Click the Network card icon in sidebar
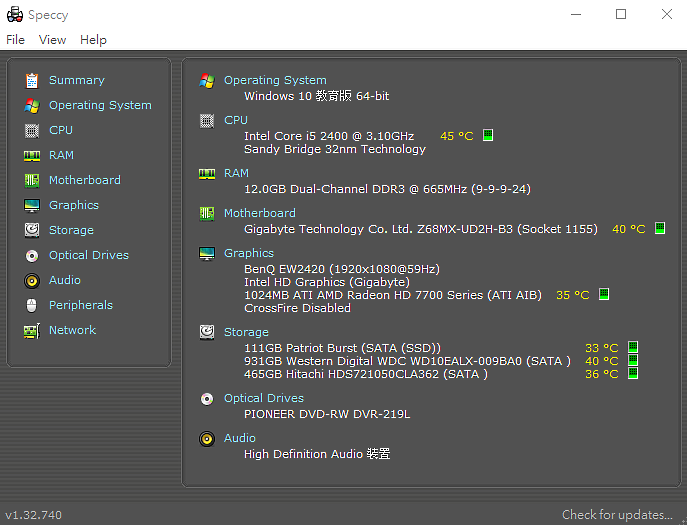Viewport: 687px width, 525px height. [x=32, y=330]
